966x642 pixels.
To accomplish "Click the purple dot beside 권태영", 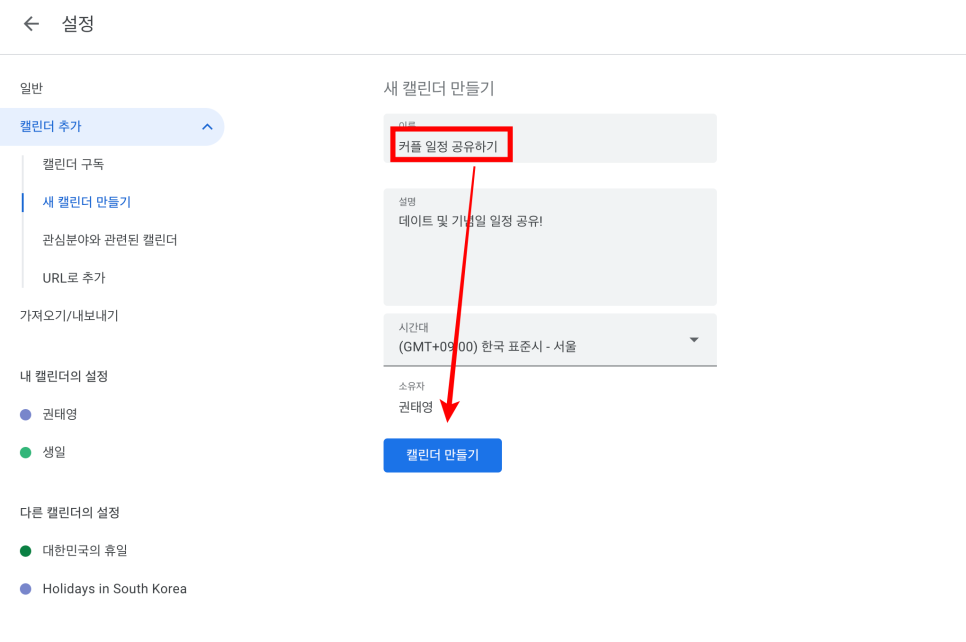I will coord(25,415).
